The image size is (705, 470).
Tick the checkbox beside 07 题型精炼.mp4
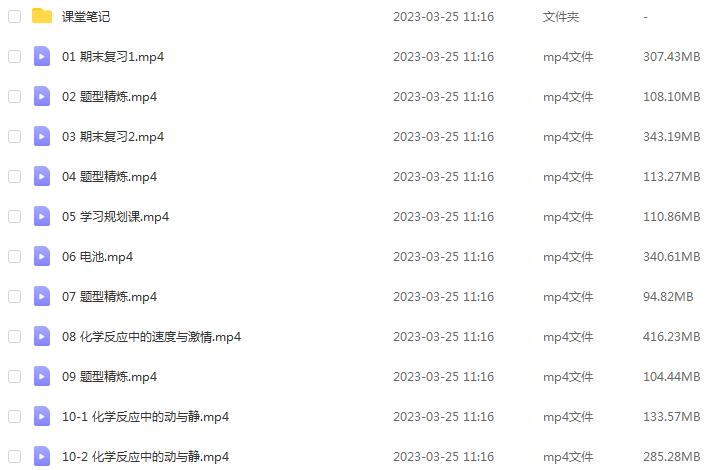click(14, 297)
